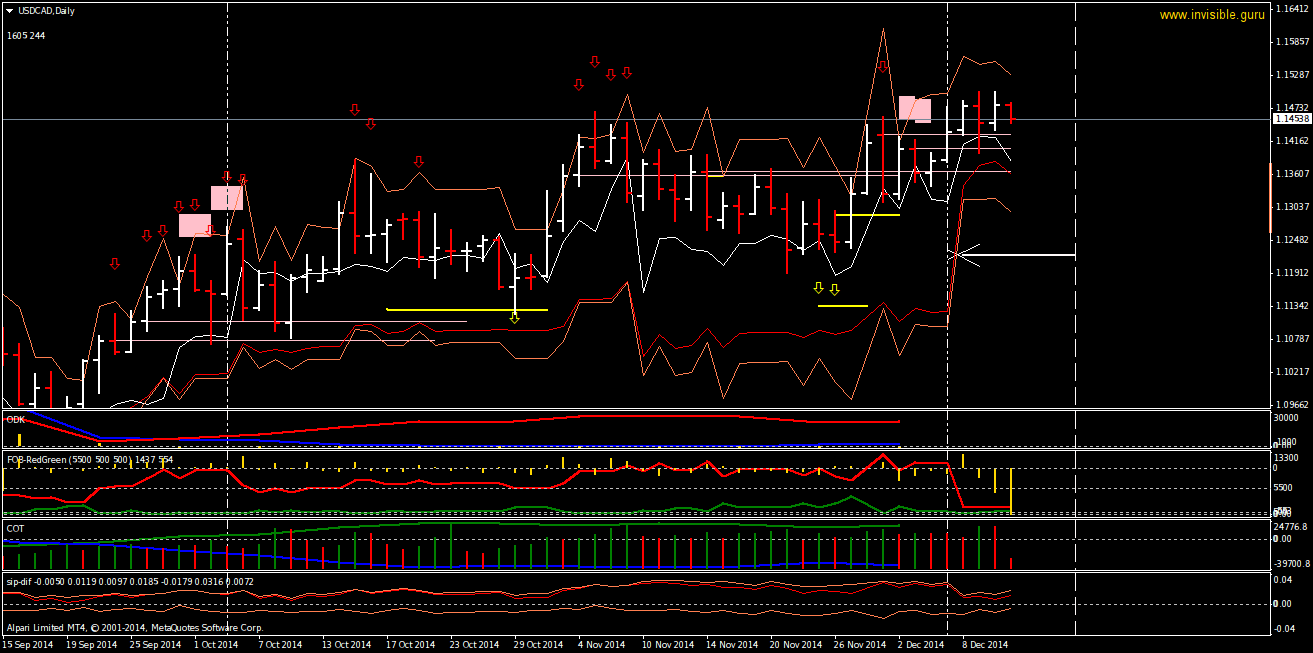The height and width of the screenshot is (653, 1313).
Task: Click the 13300 value on the FOB-RedGreen scale
Action: [1288, 458]
